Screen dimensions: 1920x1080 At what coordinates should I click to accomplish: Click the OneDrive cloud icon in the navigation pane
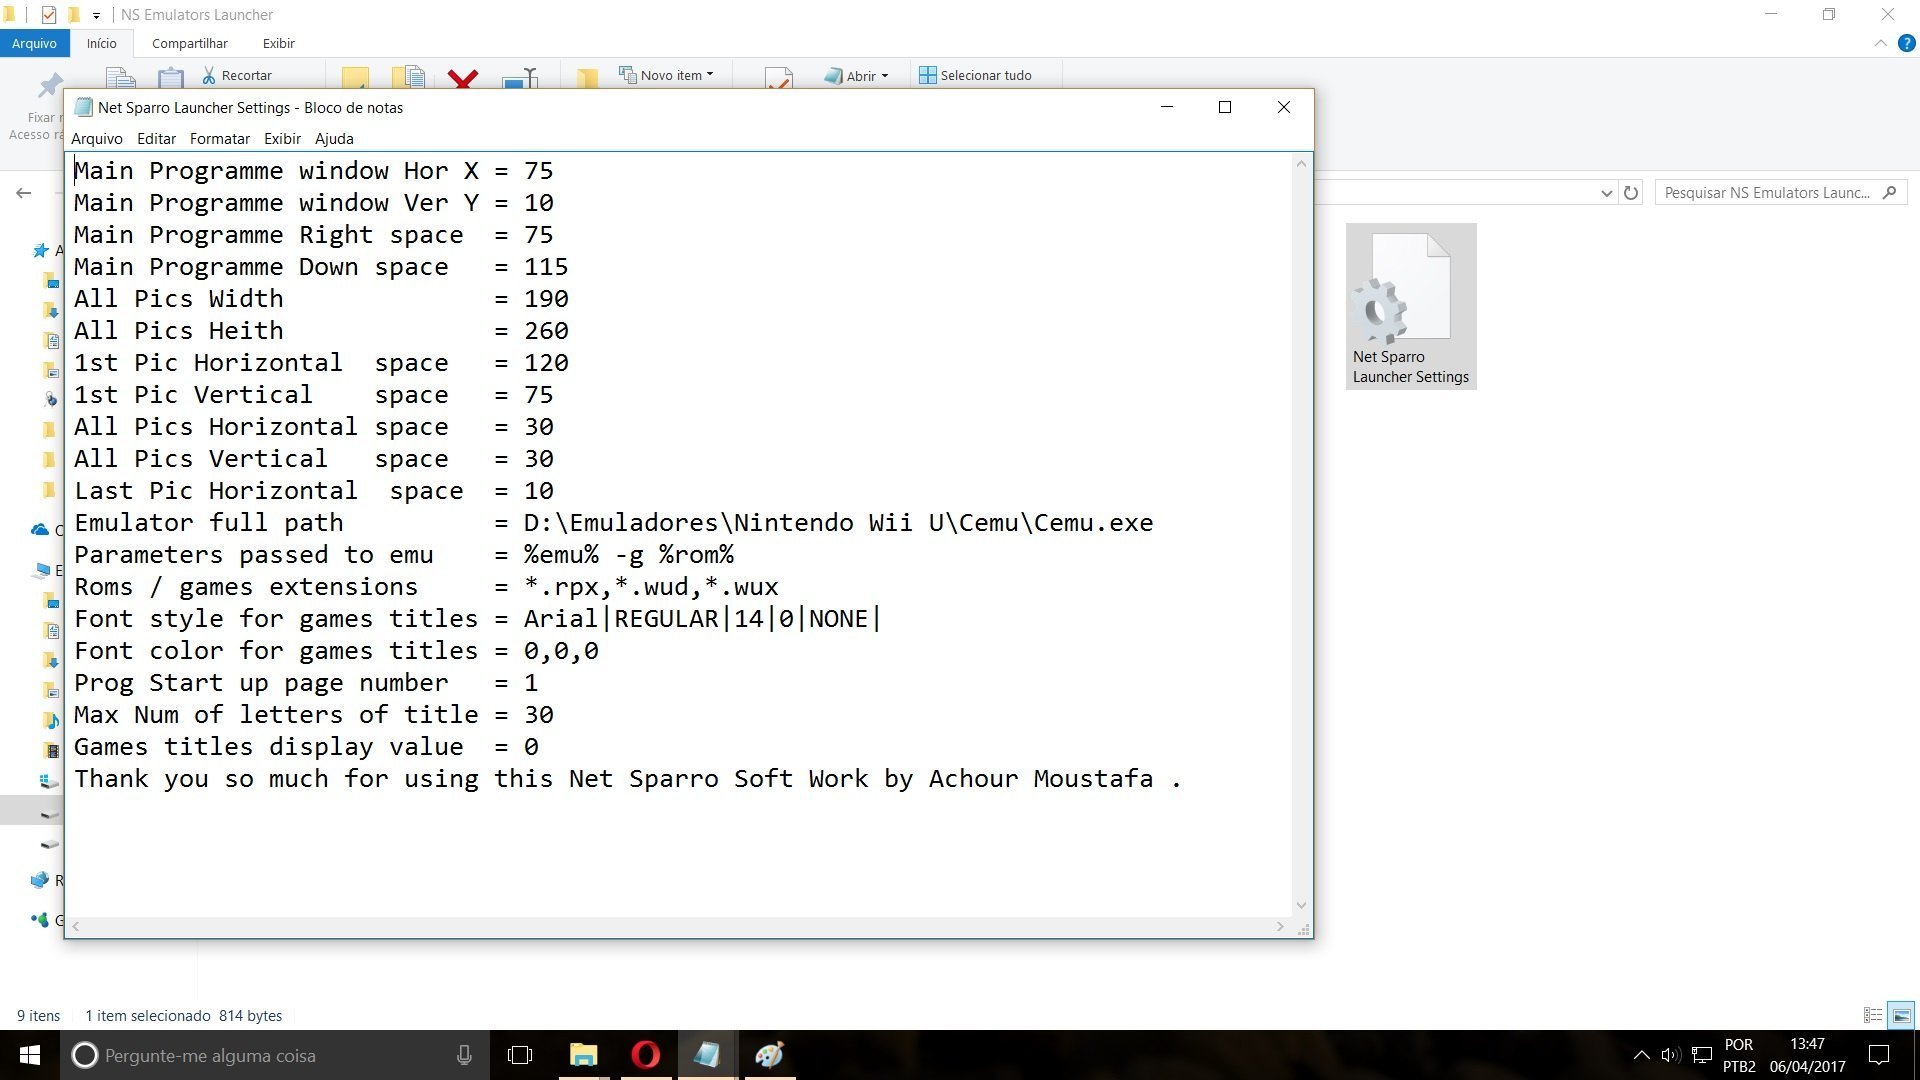40,530
